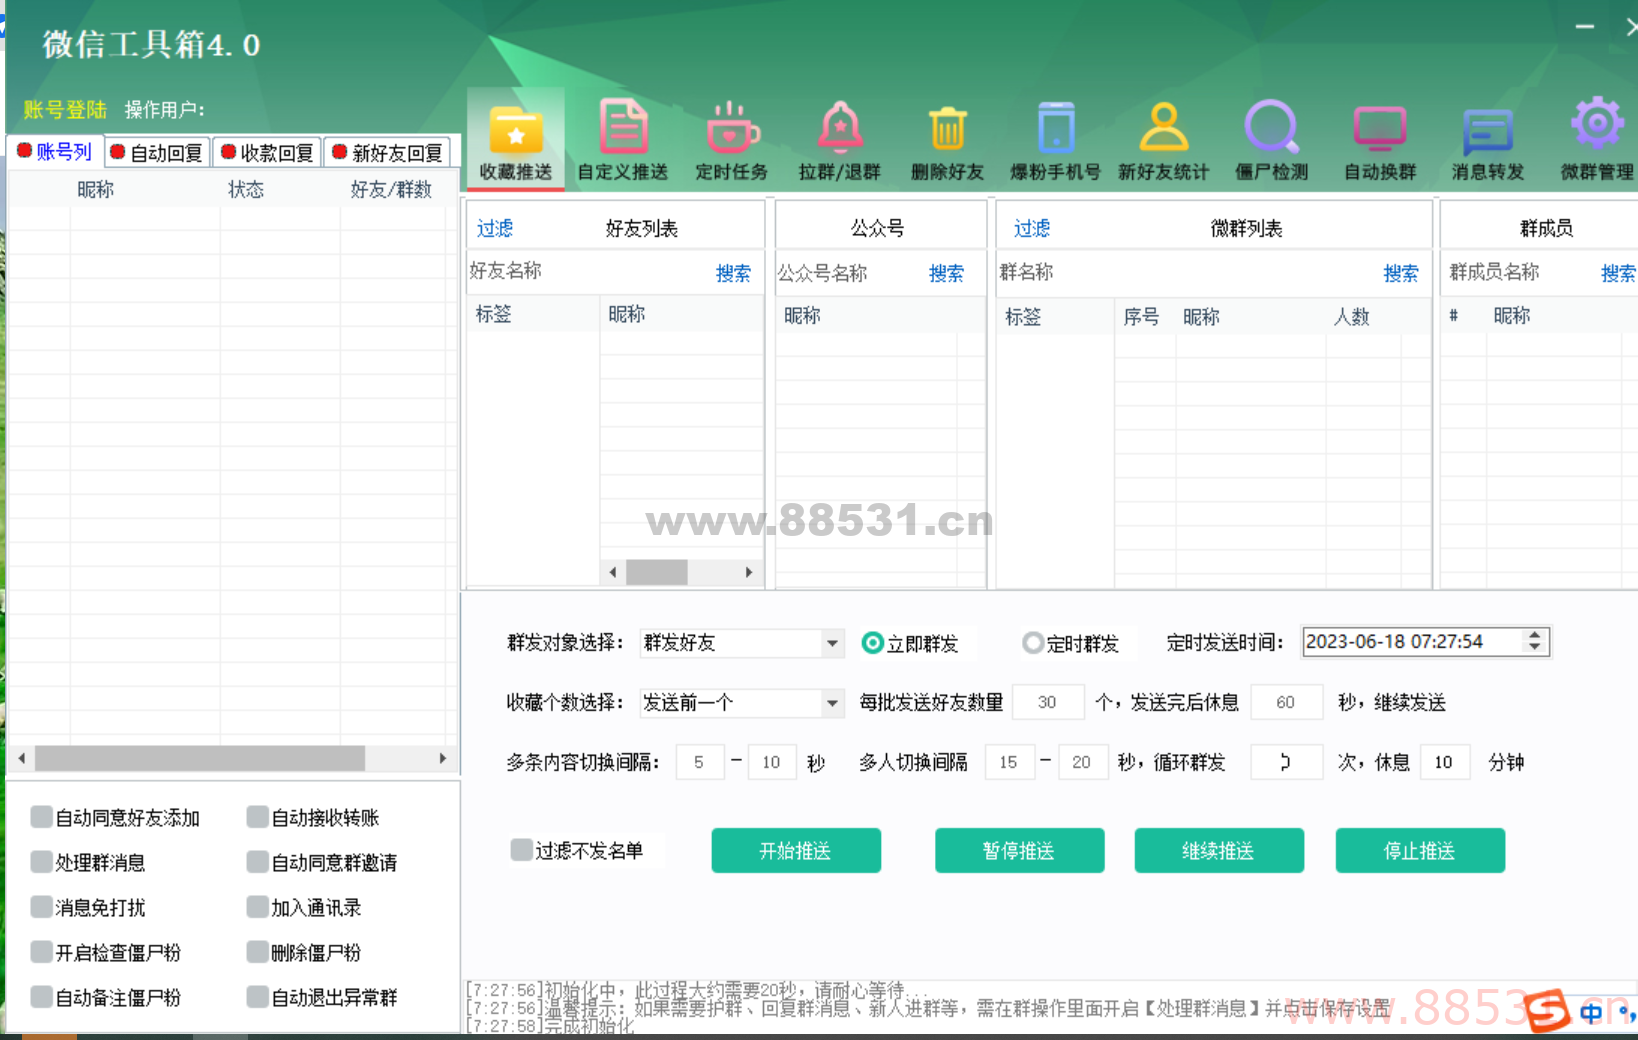Expand the 群发对象选择 dropdown
Screen dimensions: 1638x1040
pos(832,643)
